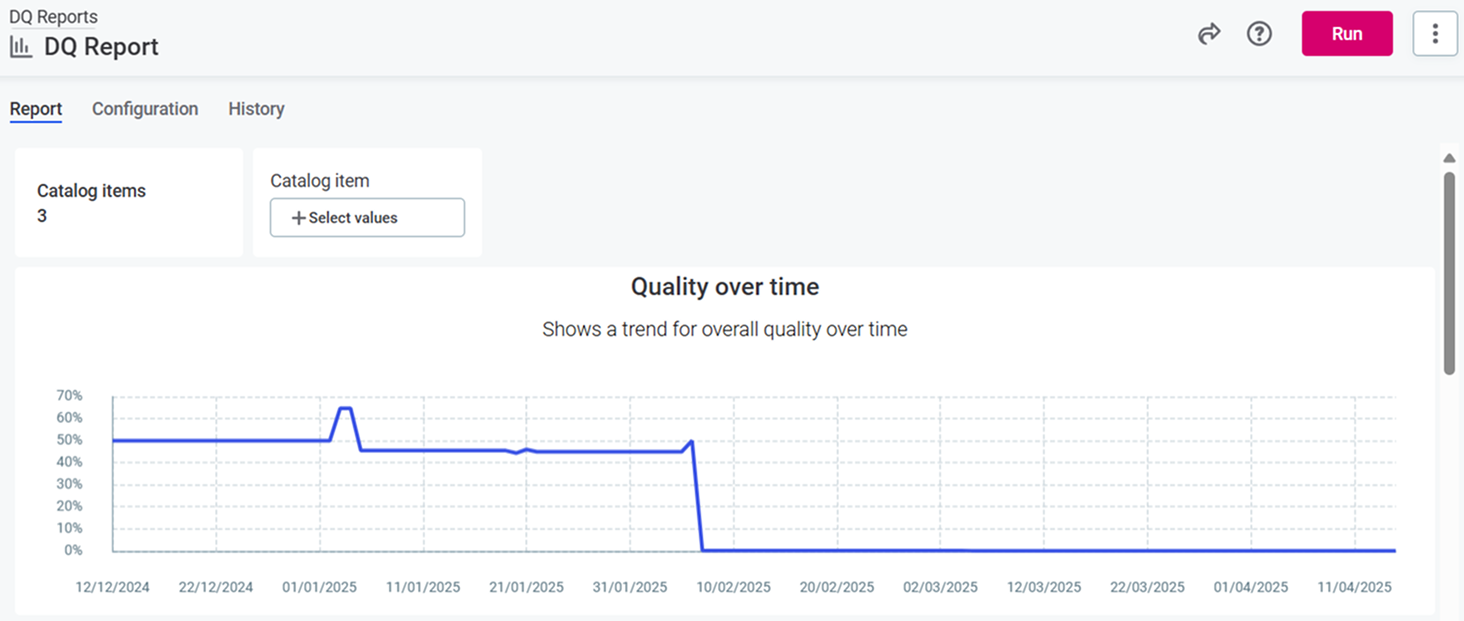Viewport: 1464px width, 621px height.
Task: Open the three-dot more options menu
Action: (x=1435, y=33)
